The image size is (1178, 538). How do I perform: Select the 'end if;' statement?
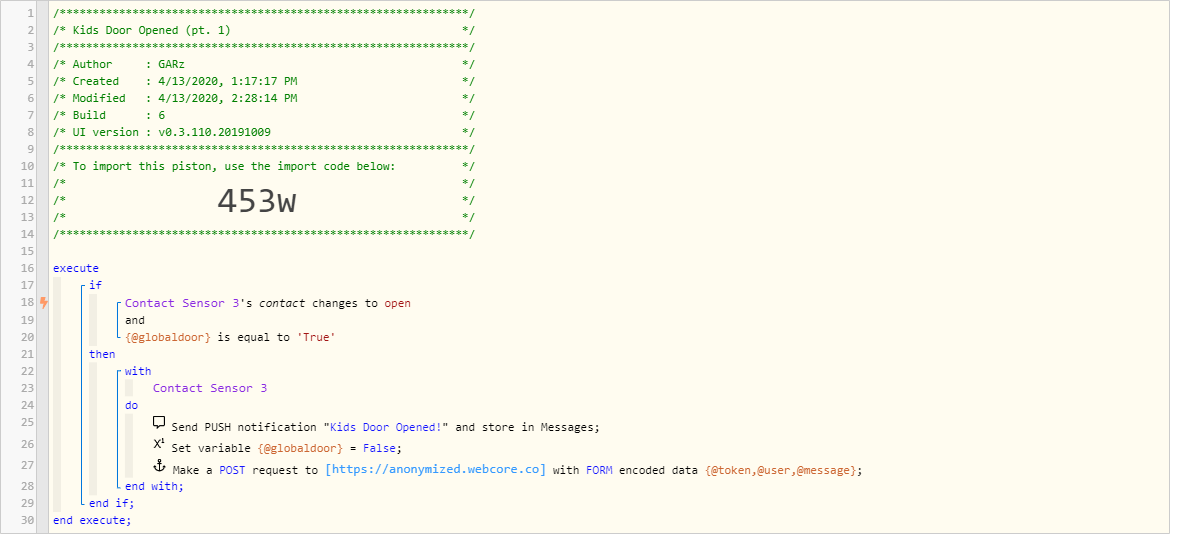click(x=111, y=503)
